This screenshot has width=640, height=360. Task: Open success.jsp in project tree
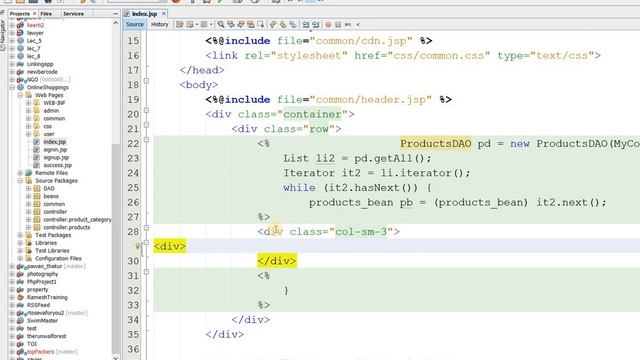pos(58,165)
